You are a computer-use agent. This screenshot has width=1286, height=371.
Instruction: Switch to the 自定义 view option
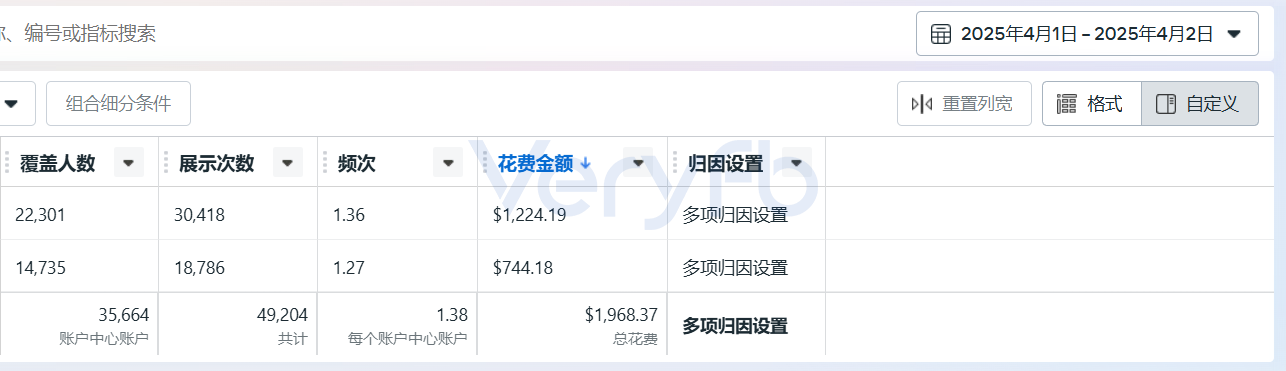(1196, 104)
